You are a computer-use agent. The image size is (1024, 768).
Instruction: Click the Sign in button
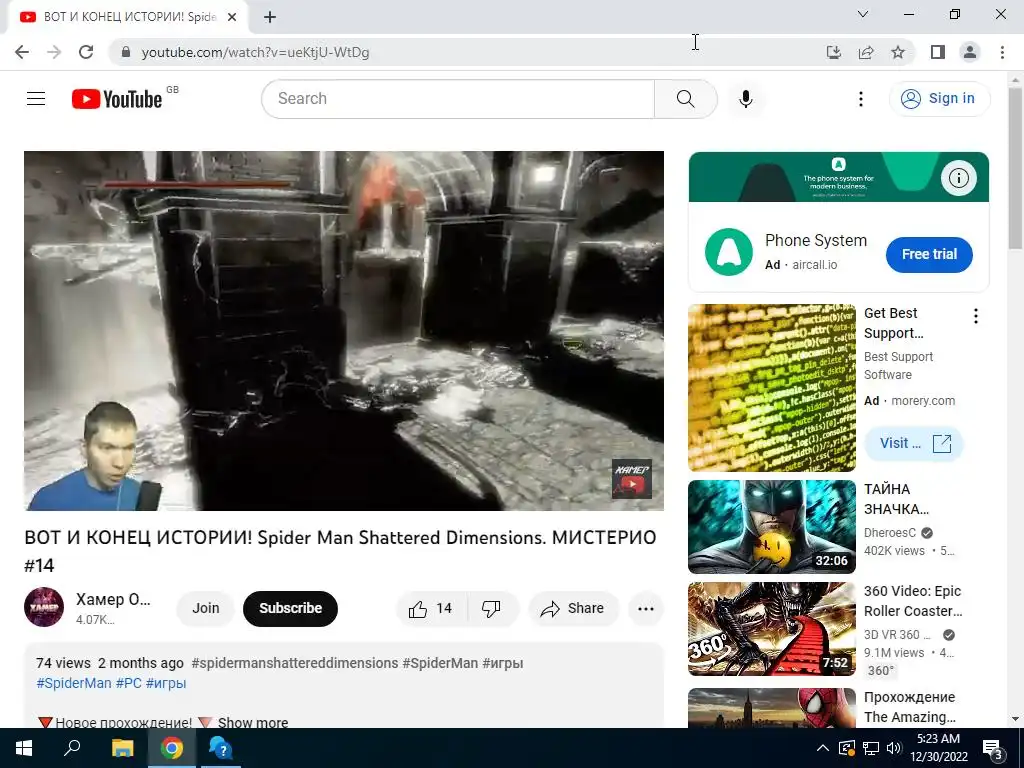(x=939, y=99)
